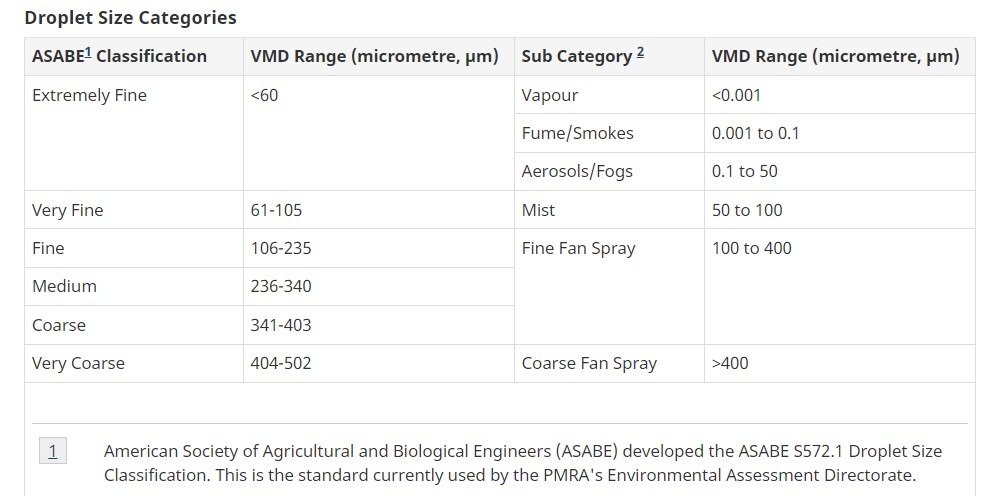Open footnote 2 link beside Sub Category
Viewport: 1005px width, 496px height.
pos(640,53)
